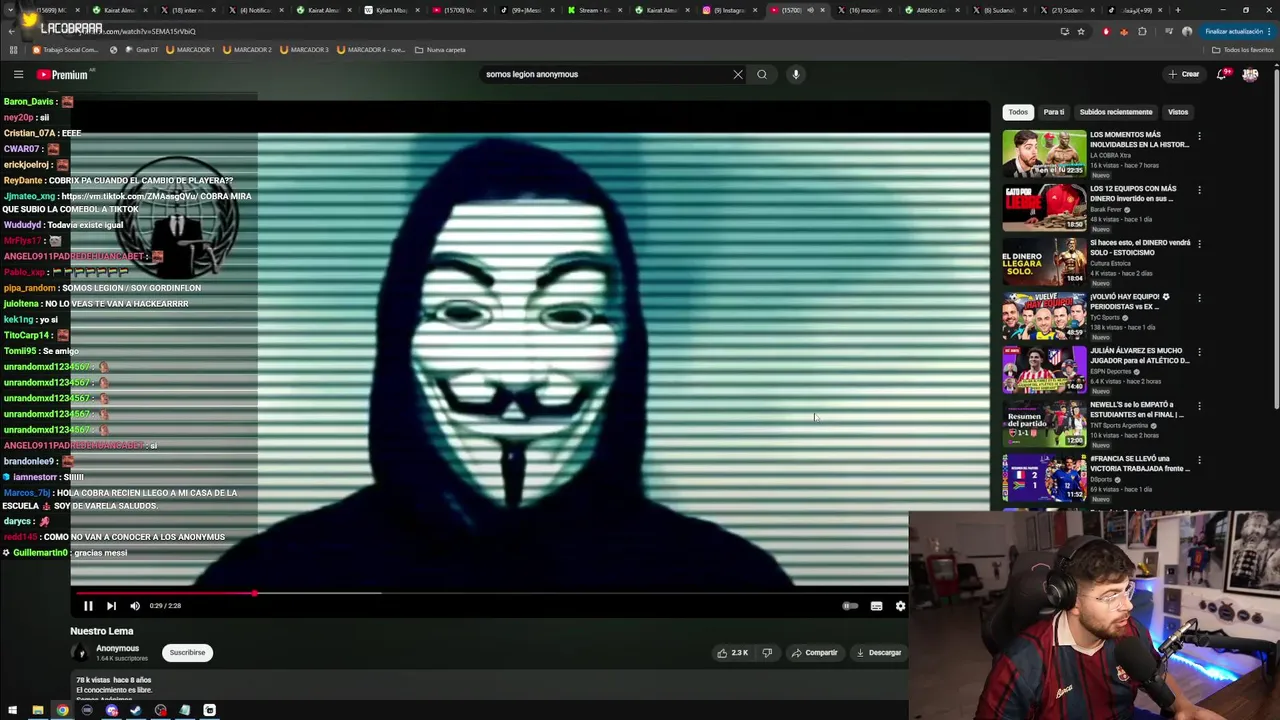Image resolution: width=1280 pixels, height=720 pixels.
Task: Open the Crear menu
Action: 1184,74
